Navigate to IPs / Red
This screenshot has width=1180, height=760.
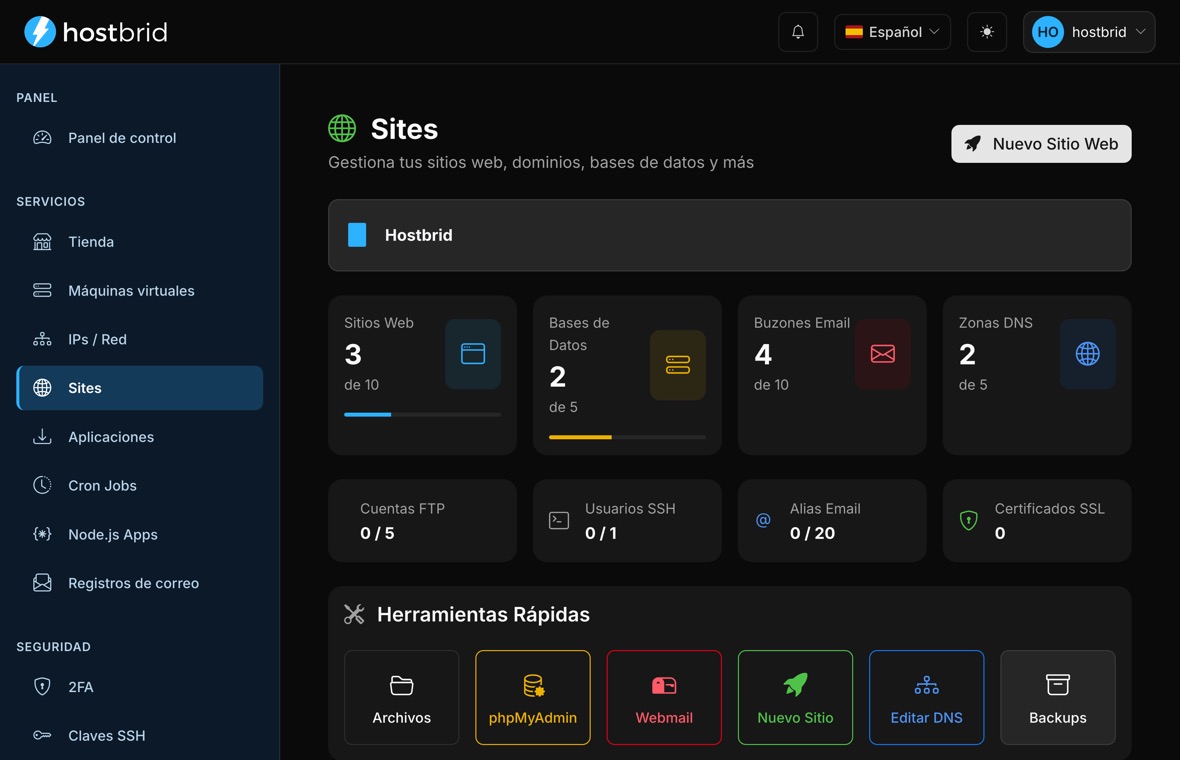[x=140, y=339]
